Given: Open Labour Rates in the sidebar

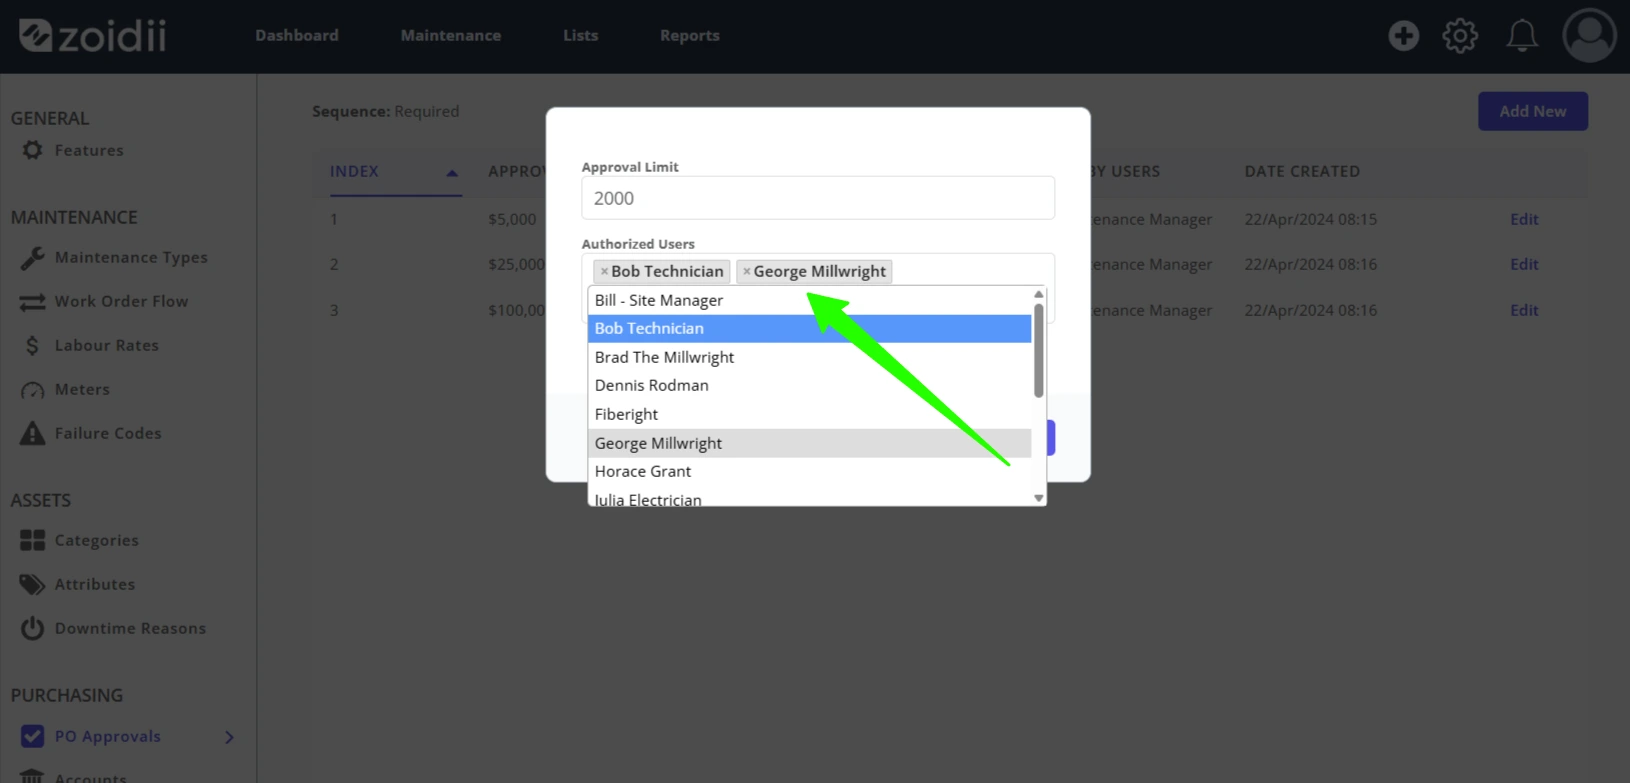Looking at the screenshot, I should pyautogui.click(x=106, y=345).
